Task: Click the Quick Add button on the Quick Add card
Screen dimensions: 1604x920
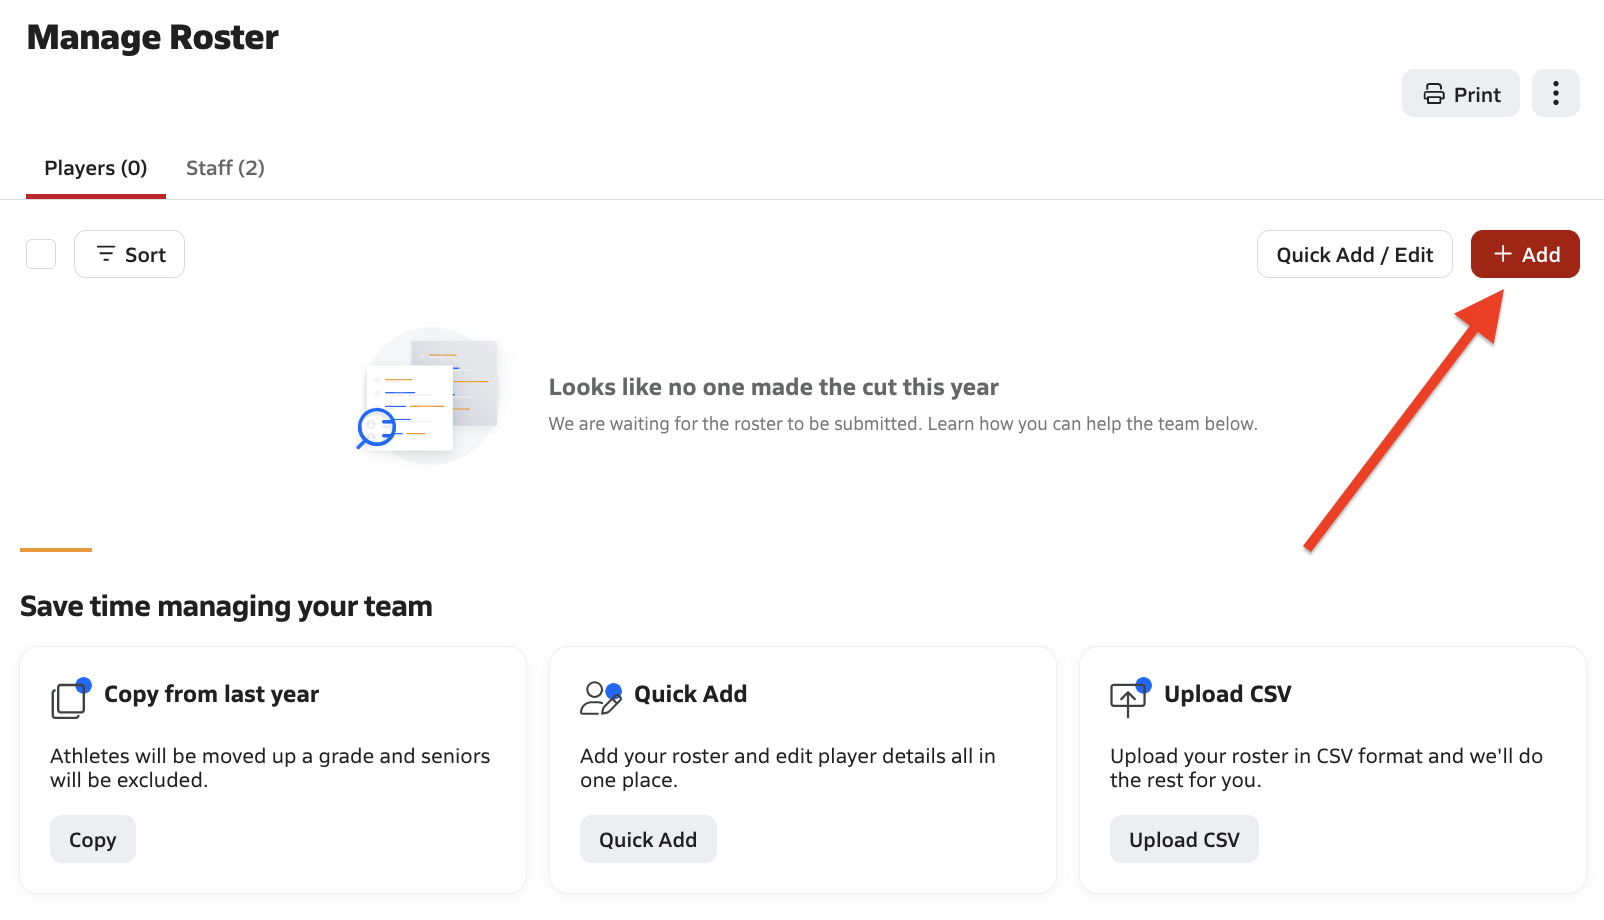Action: (x=648, y=839)
